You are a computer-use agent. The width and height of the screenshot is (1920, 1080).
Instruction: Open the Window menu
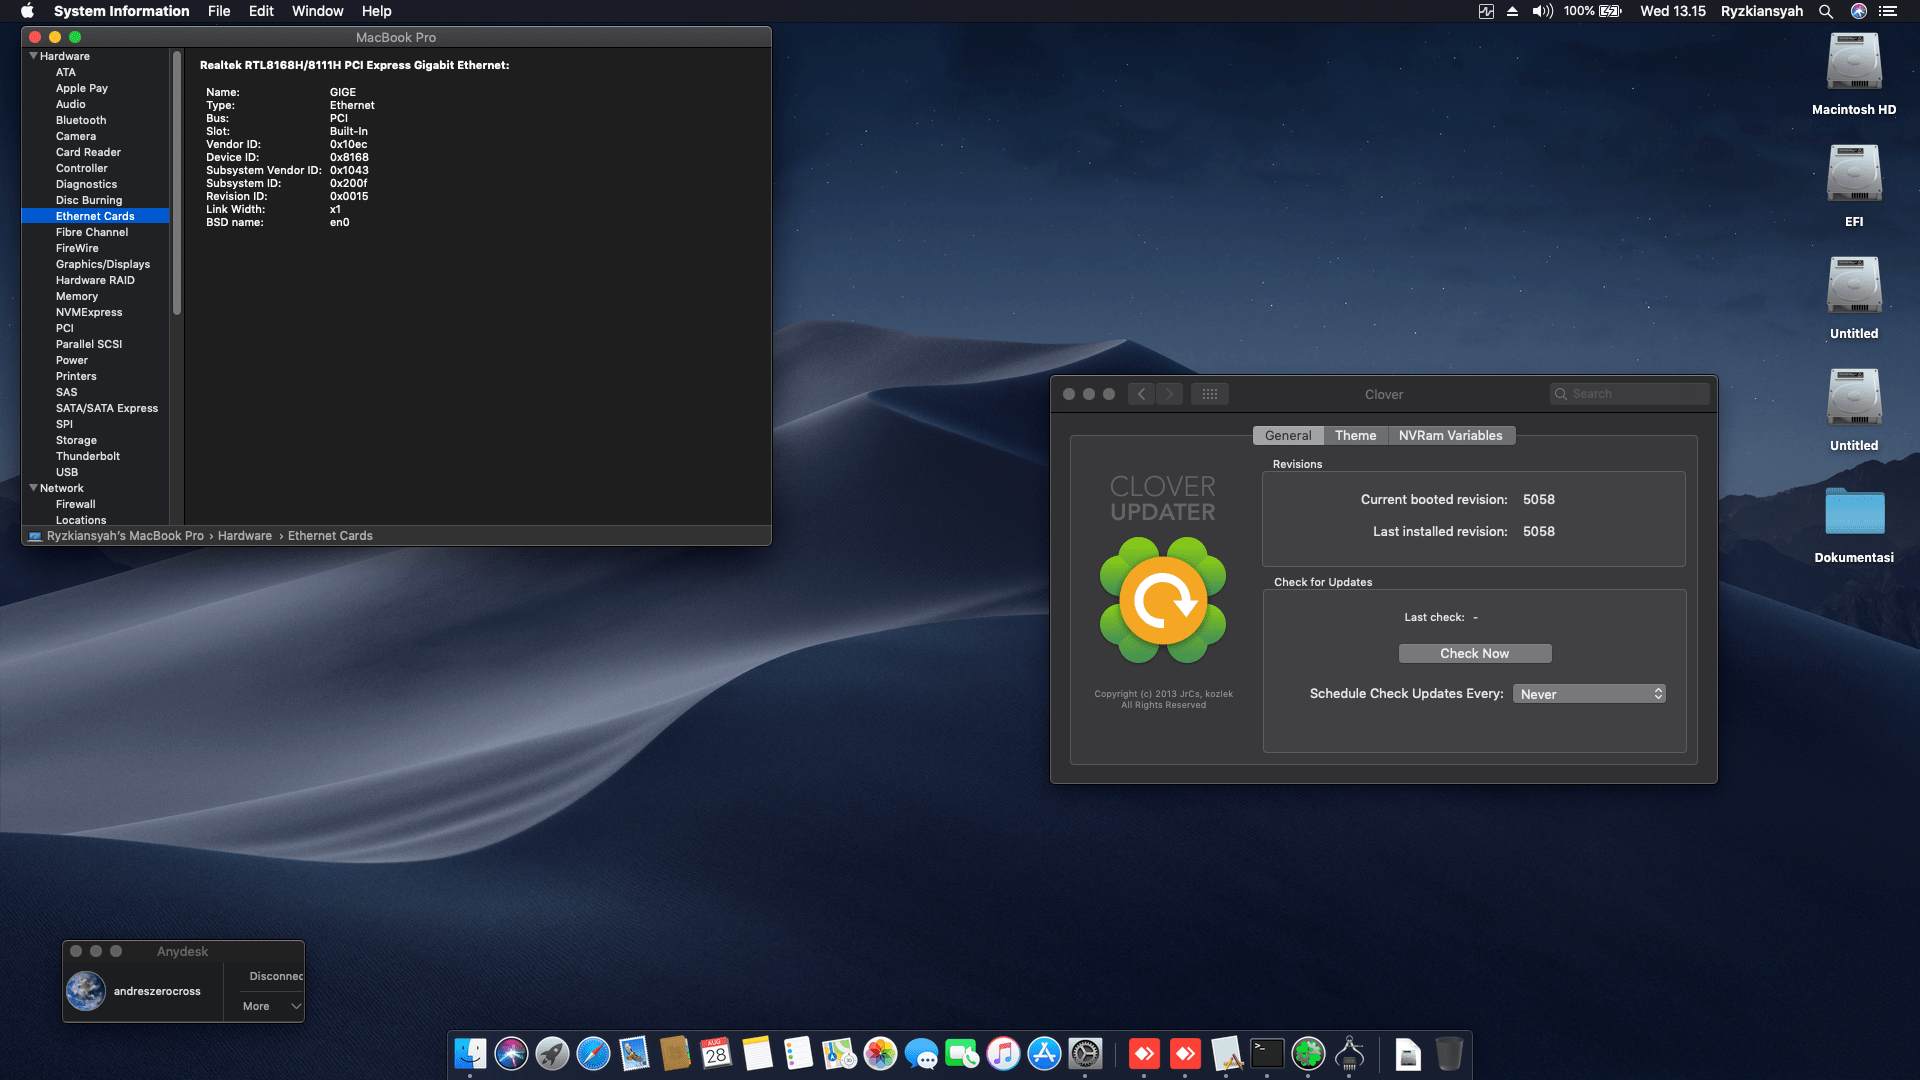pyautogui.click(x=318, y=11)
